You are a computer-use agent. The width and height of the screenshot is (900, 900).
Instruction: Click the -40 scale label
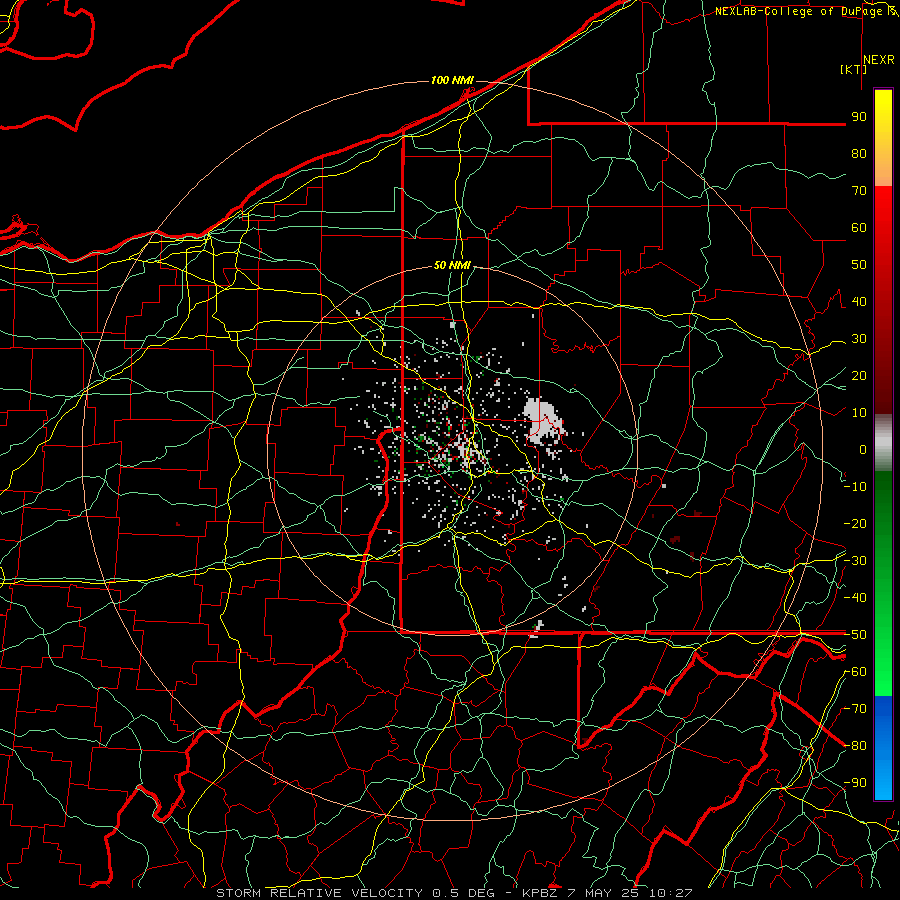coord(855,598)
